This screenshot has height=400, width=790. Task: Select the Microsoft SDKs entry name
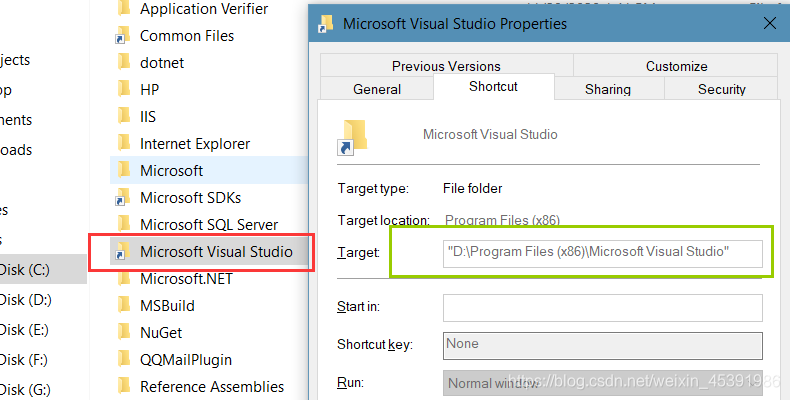click(x=190, y=197)
